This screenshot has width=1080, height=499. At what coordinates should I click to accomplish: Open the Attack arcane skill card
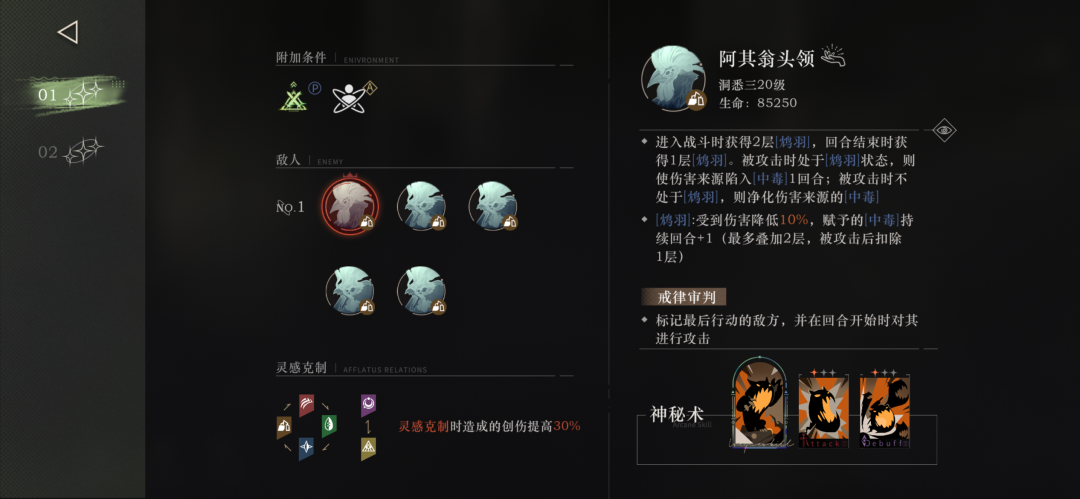pos(824,411)
